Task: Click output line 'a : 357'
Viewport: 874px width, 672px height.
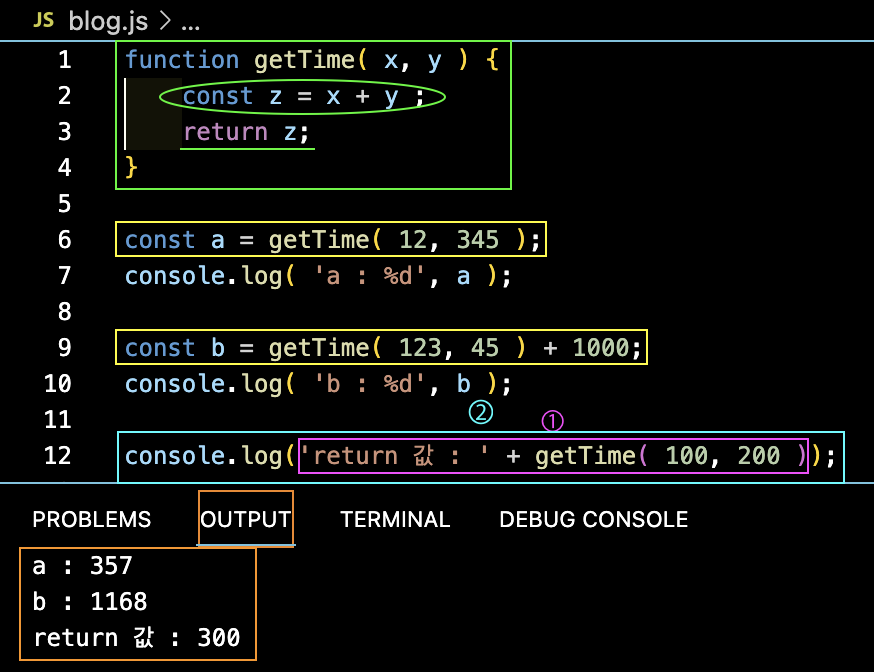Action: click(x=82, y=566)
